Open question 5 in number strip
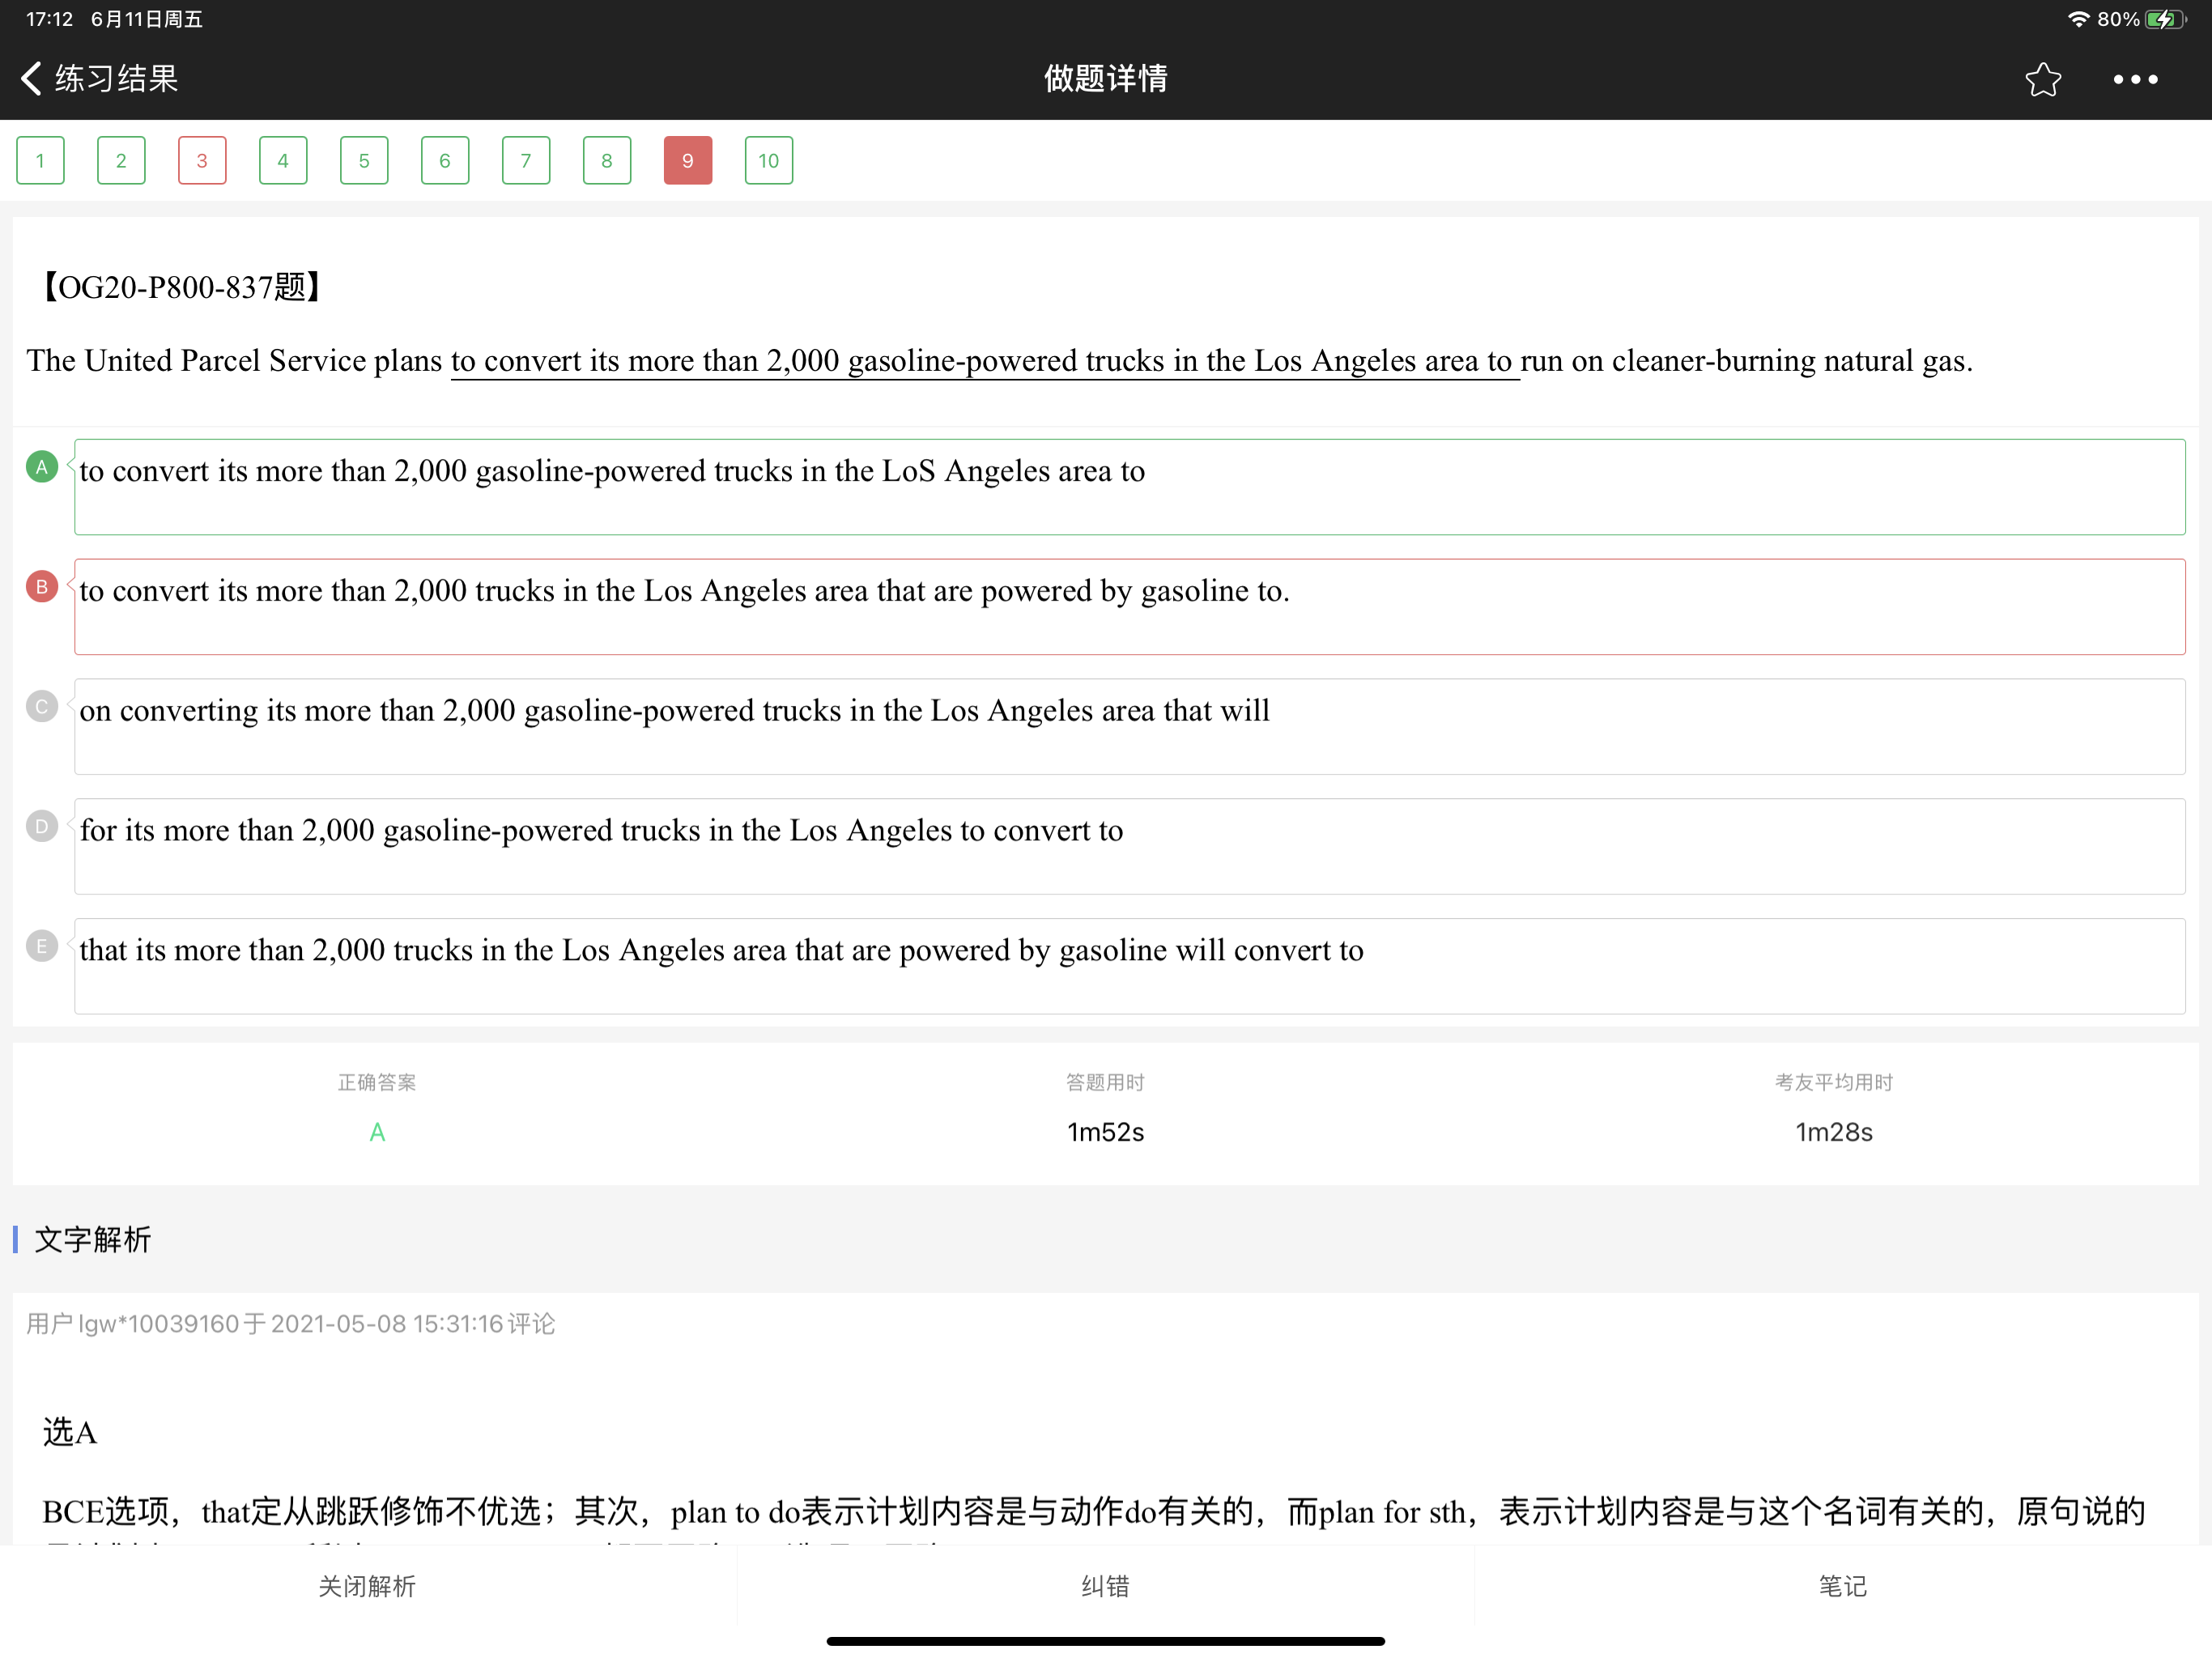This screenshot has height=1658, width=2212. tap(364, 161)
